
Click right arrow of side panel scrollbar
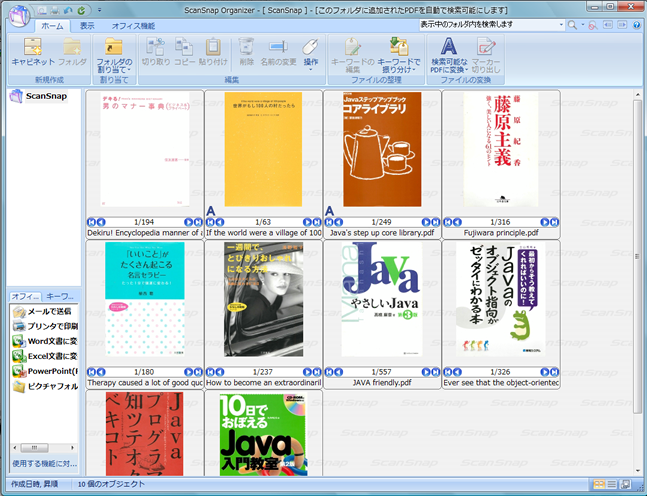point(73,448)
